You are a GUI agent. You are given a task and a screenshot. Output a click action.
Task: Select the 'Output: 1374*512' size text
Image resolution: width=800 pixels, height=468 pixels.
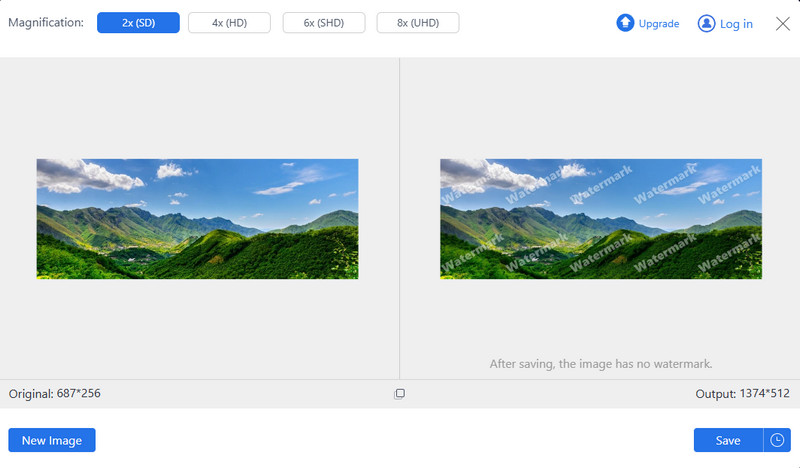click(x=742, y=393)
